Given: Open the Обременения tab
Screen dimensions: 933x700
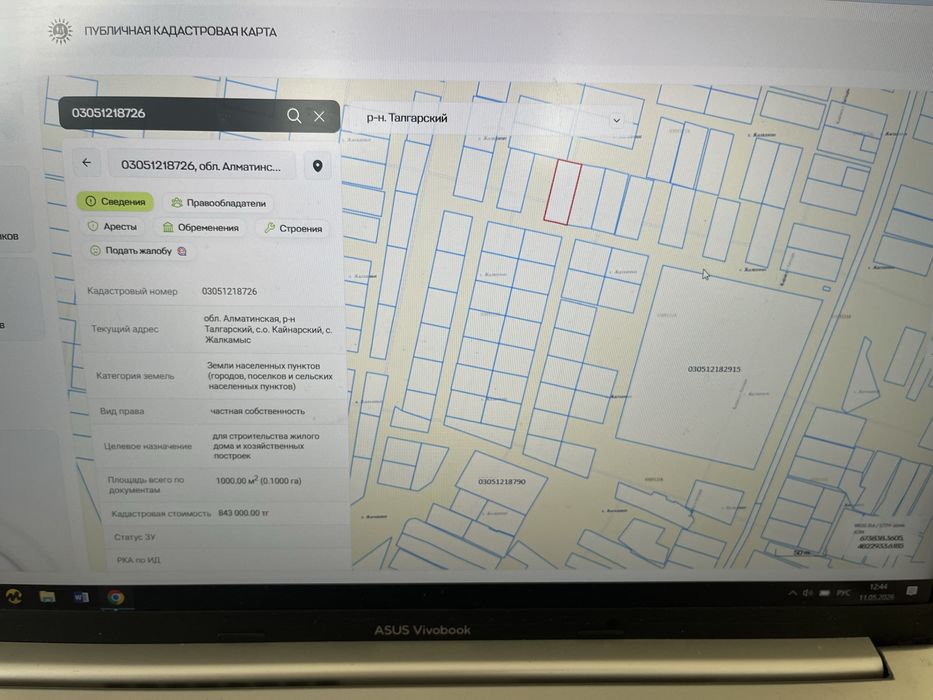Looking at the screenshot, I should pyautogui.click(x=201, y=227).
